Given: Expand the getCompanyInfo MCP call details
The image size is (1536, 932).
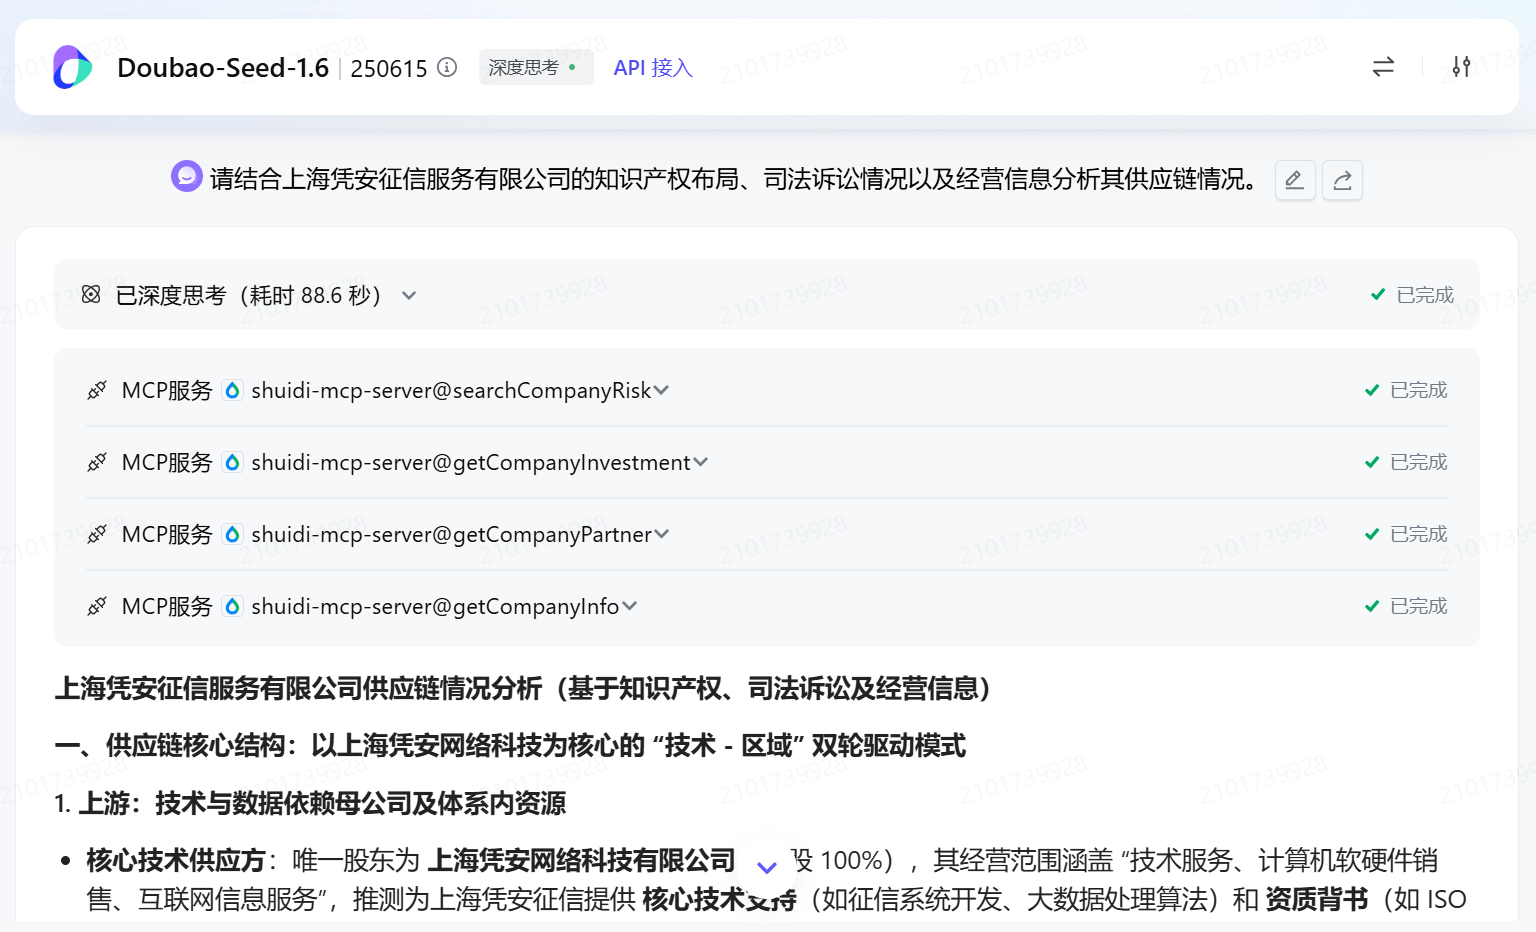Looking at the screenshot, I should (x=629, y=606).
